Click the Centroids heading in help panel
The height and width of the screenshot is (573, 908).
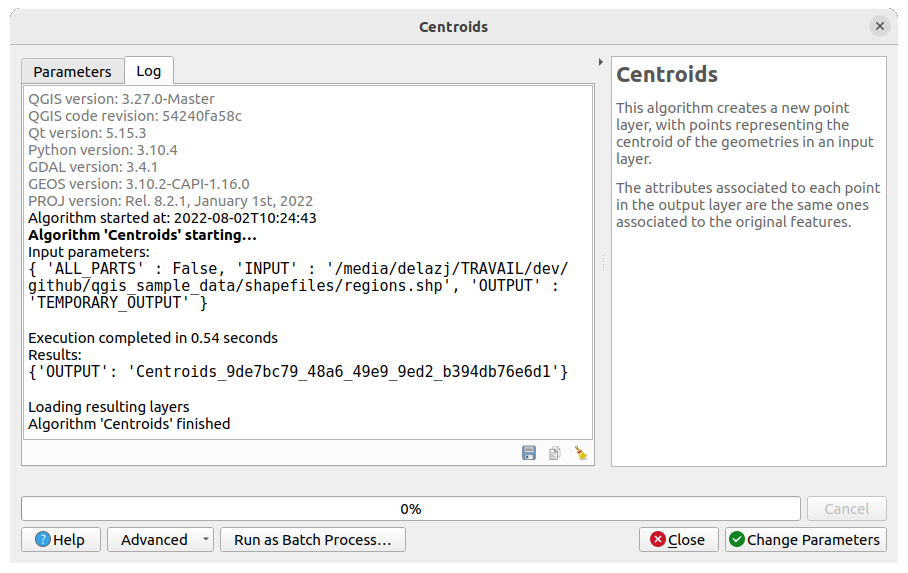click(667, 75)
